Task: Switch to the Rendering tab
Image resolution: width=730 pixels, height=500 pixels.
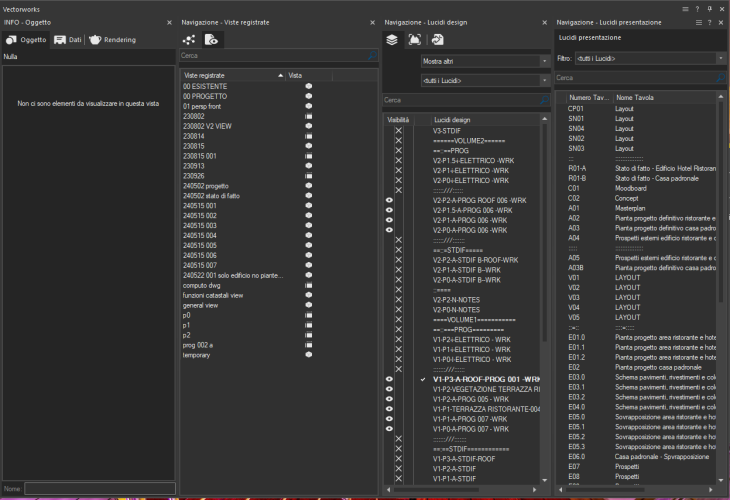Action: [112, 40]
